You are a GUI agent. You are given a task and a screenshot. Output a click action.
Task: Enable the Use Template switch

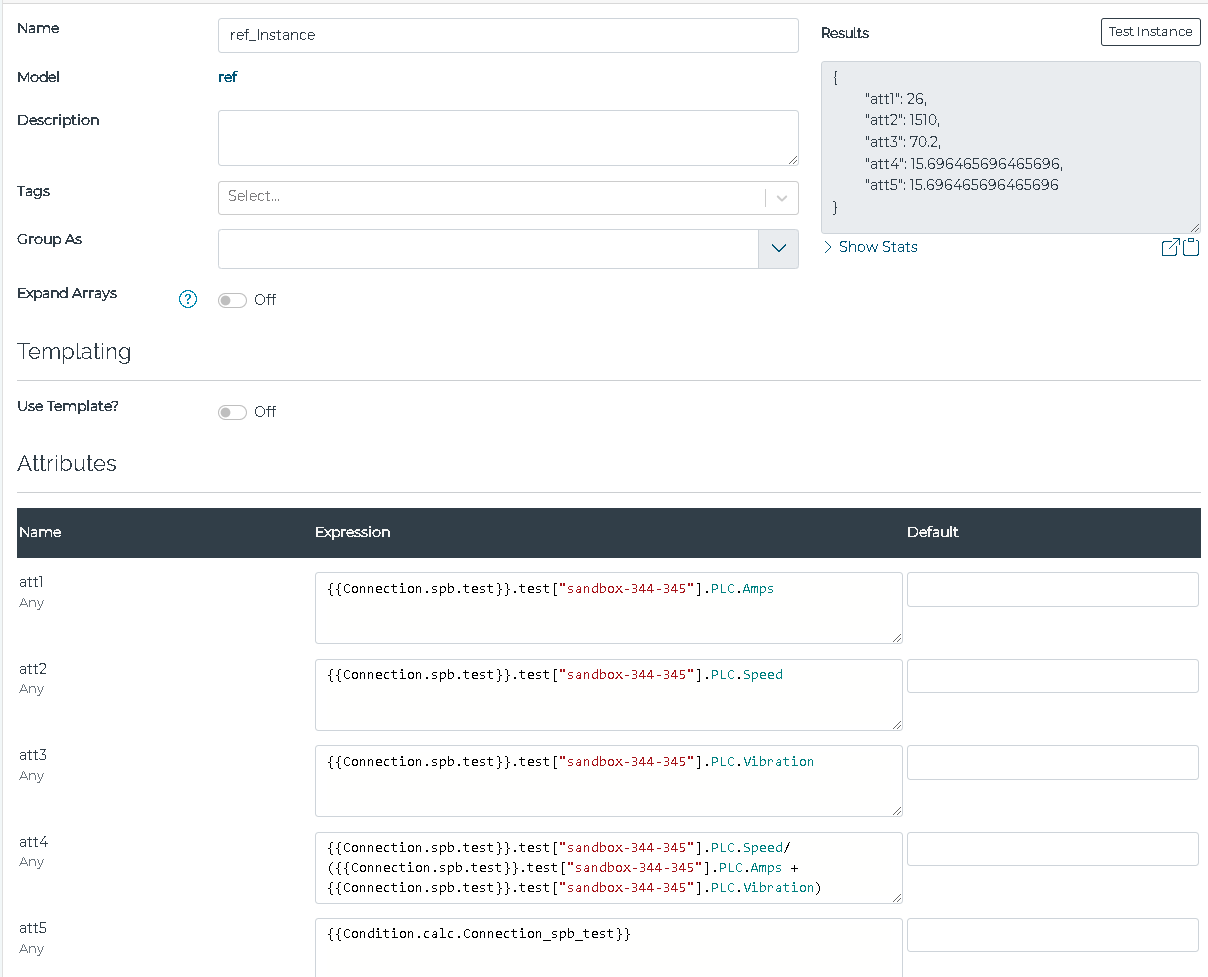[x=232, y=412]
